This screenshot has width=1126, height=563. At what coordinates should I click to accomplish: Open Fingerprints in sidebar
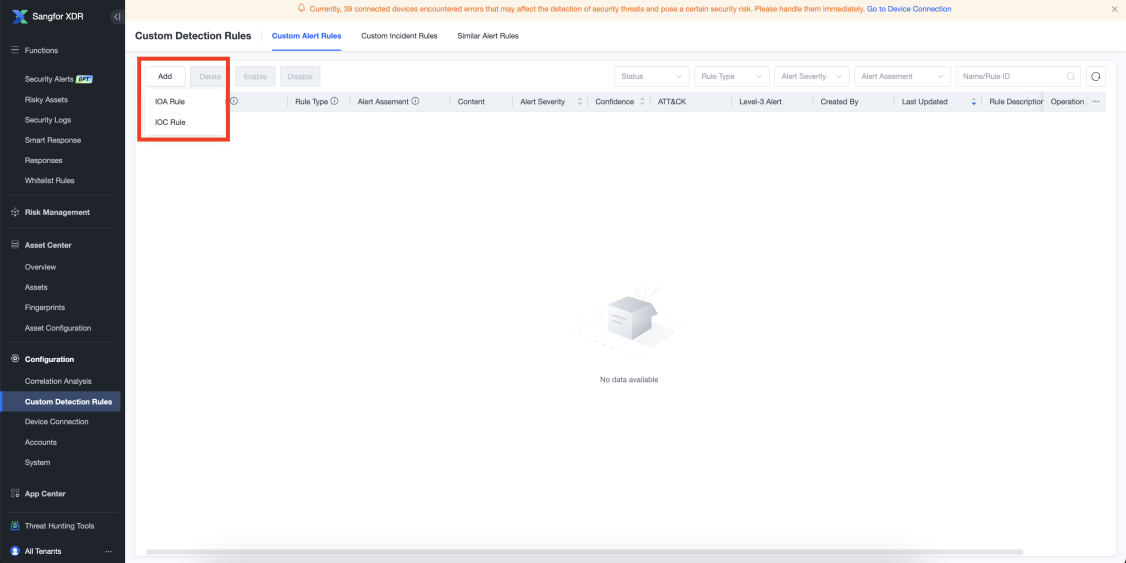pos(45,307)
